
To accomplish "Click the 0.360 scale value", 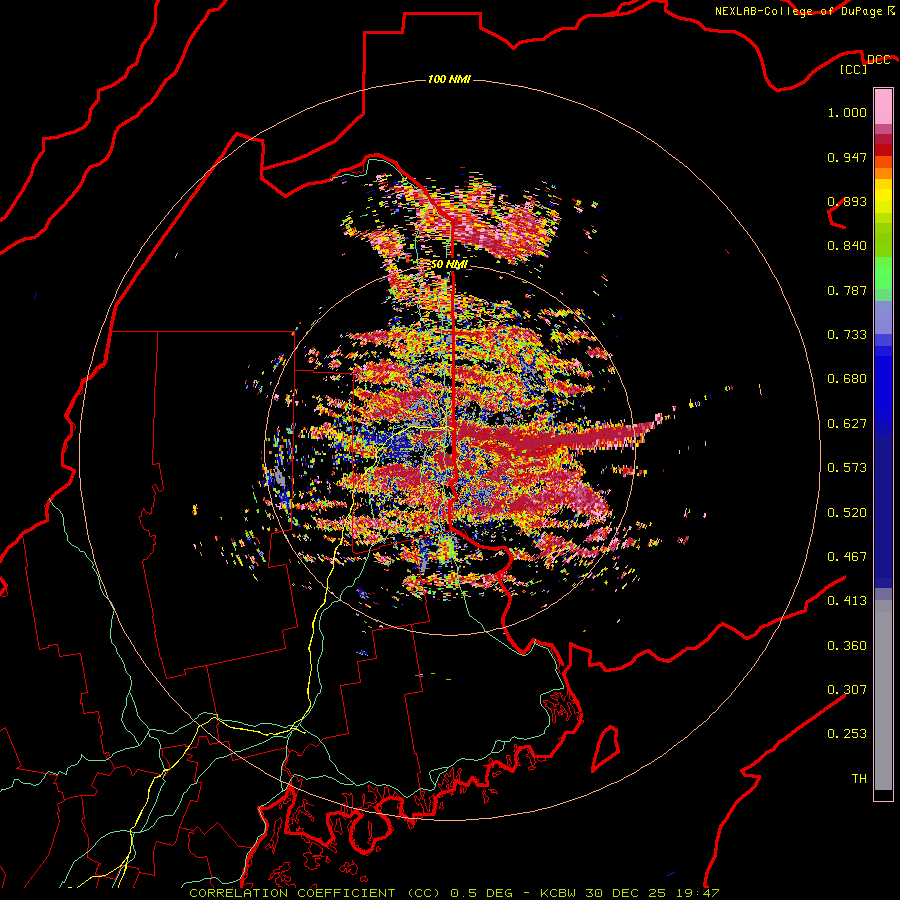I will [847, 646].
